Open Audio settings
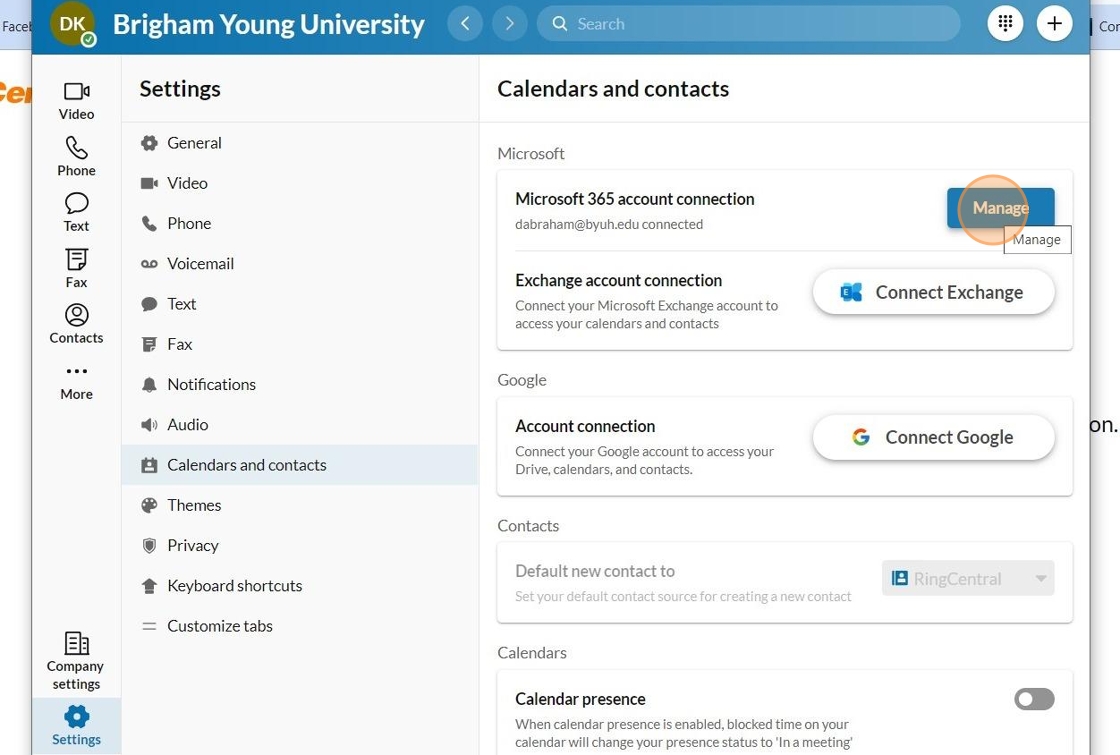 tap(299, 424)
